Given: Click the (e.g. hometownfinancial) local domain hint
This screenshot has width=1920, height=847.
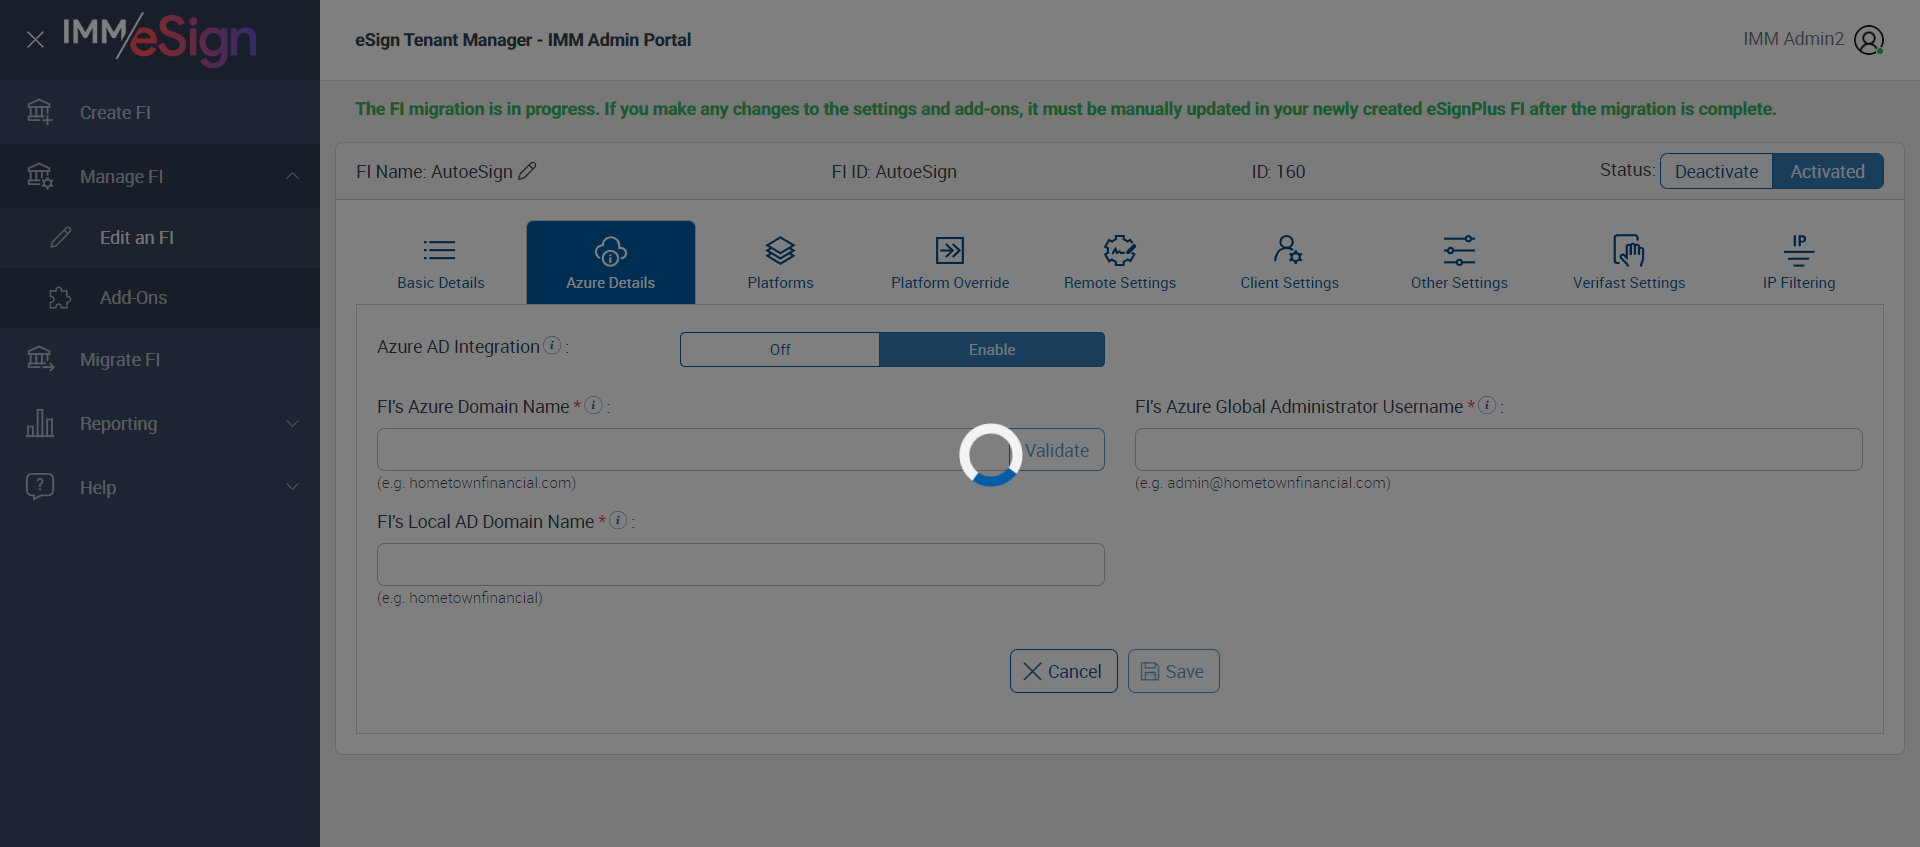Looking at the screenshot, I should 460,598.
